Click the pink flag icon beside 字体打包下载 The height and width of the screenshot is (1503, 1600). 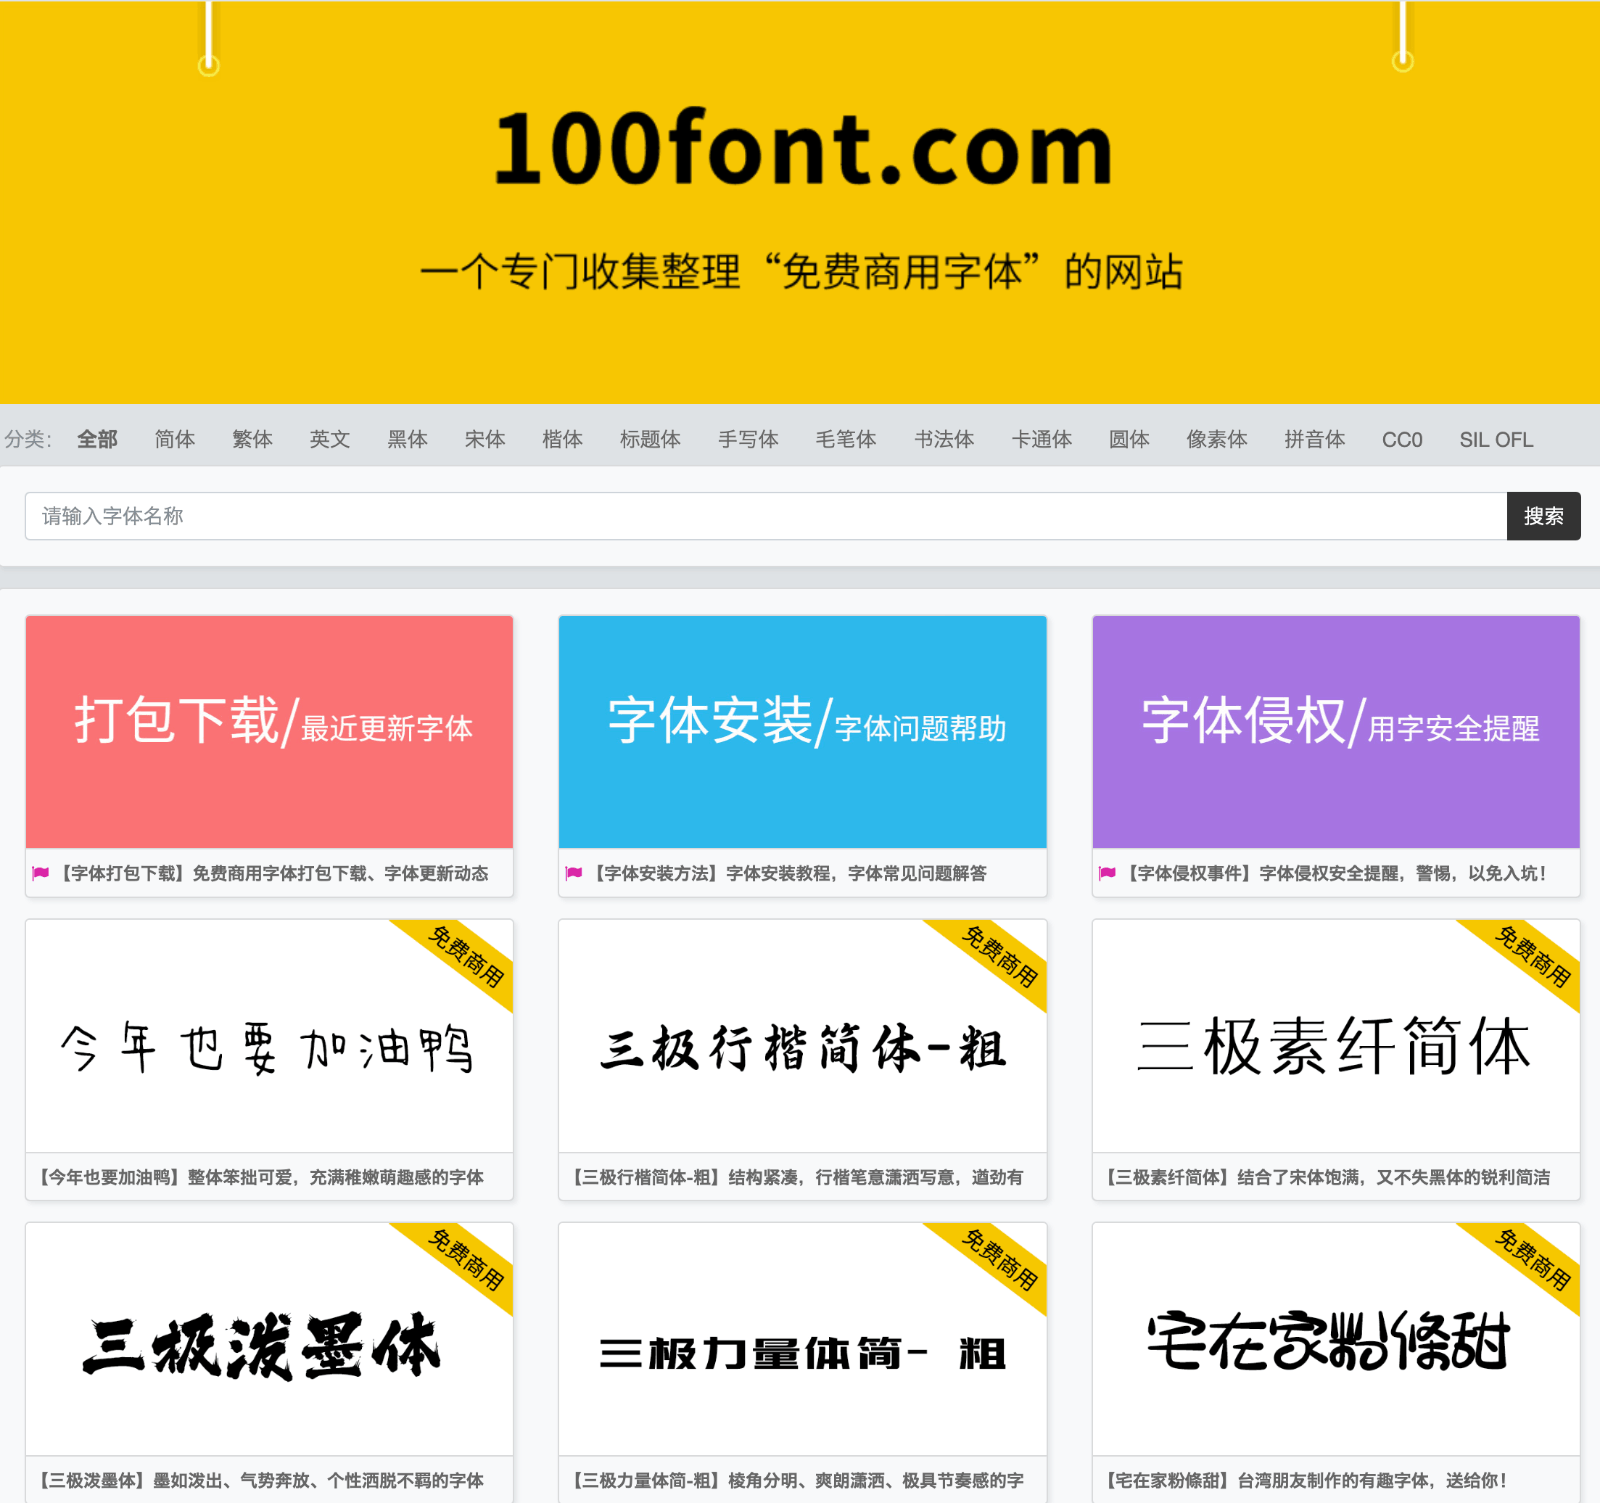click(40, 873)
